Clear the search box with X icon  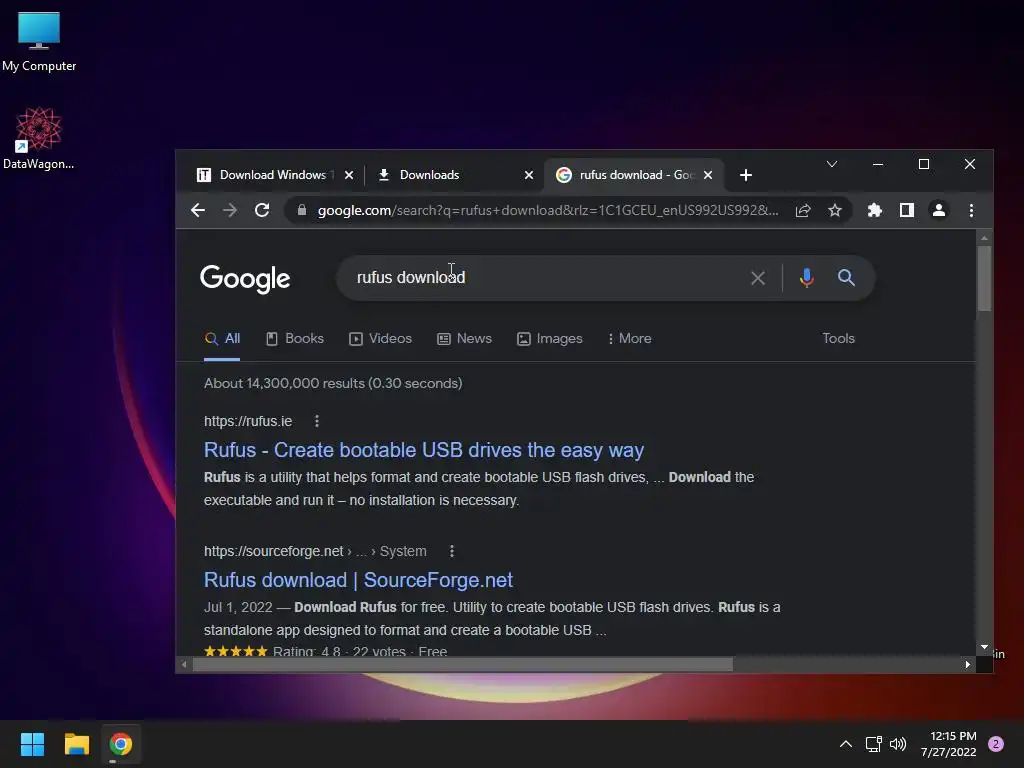pos(758,278)
